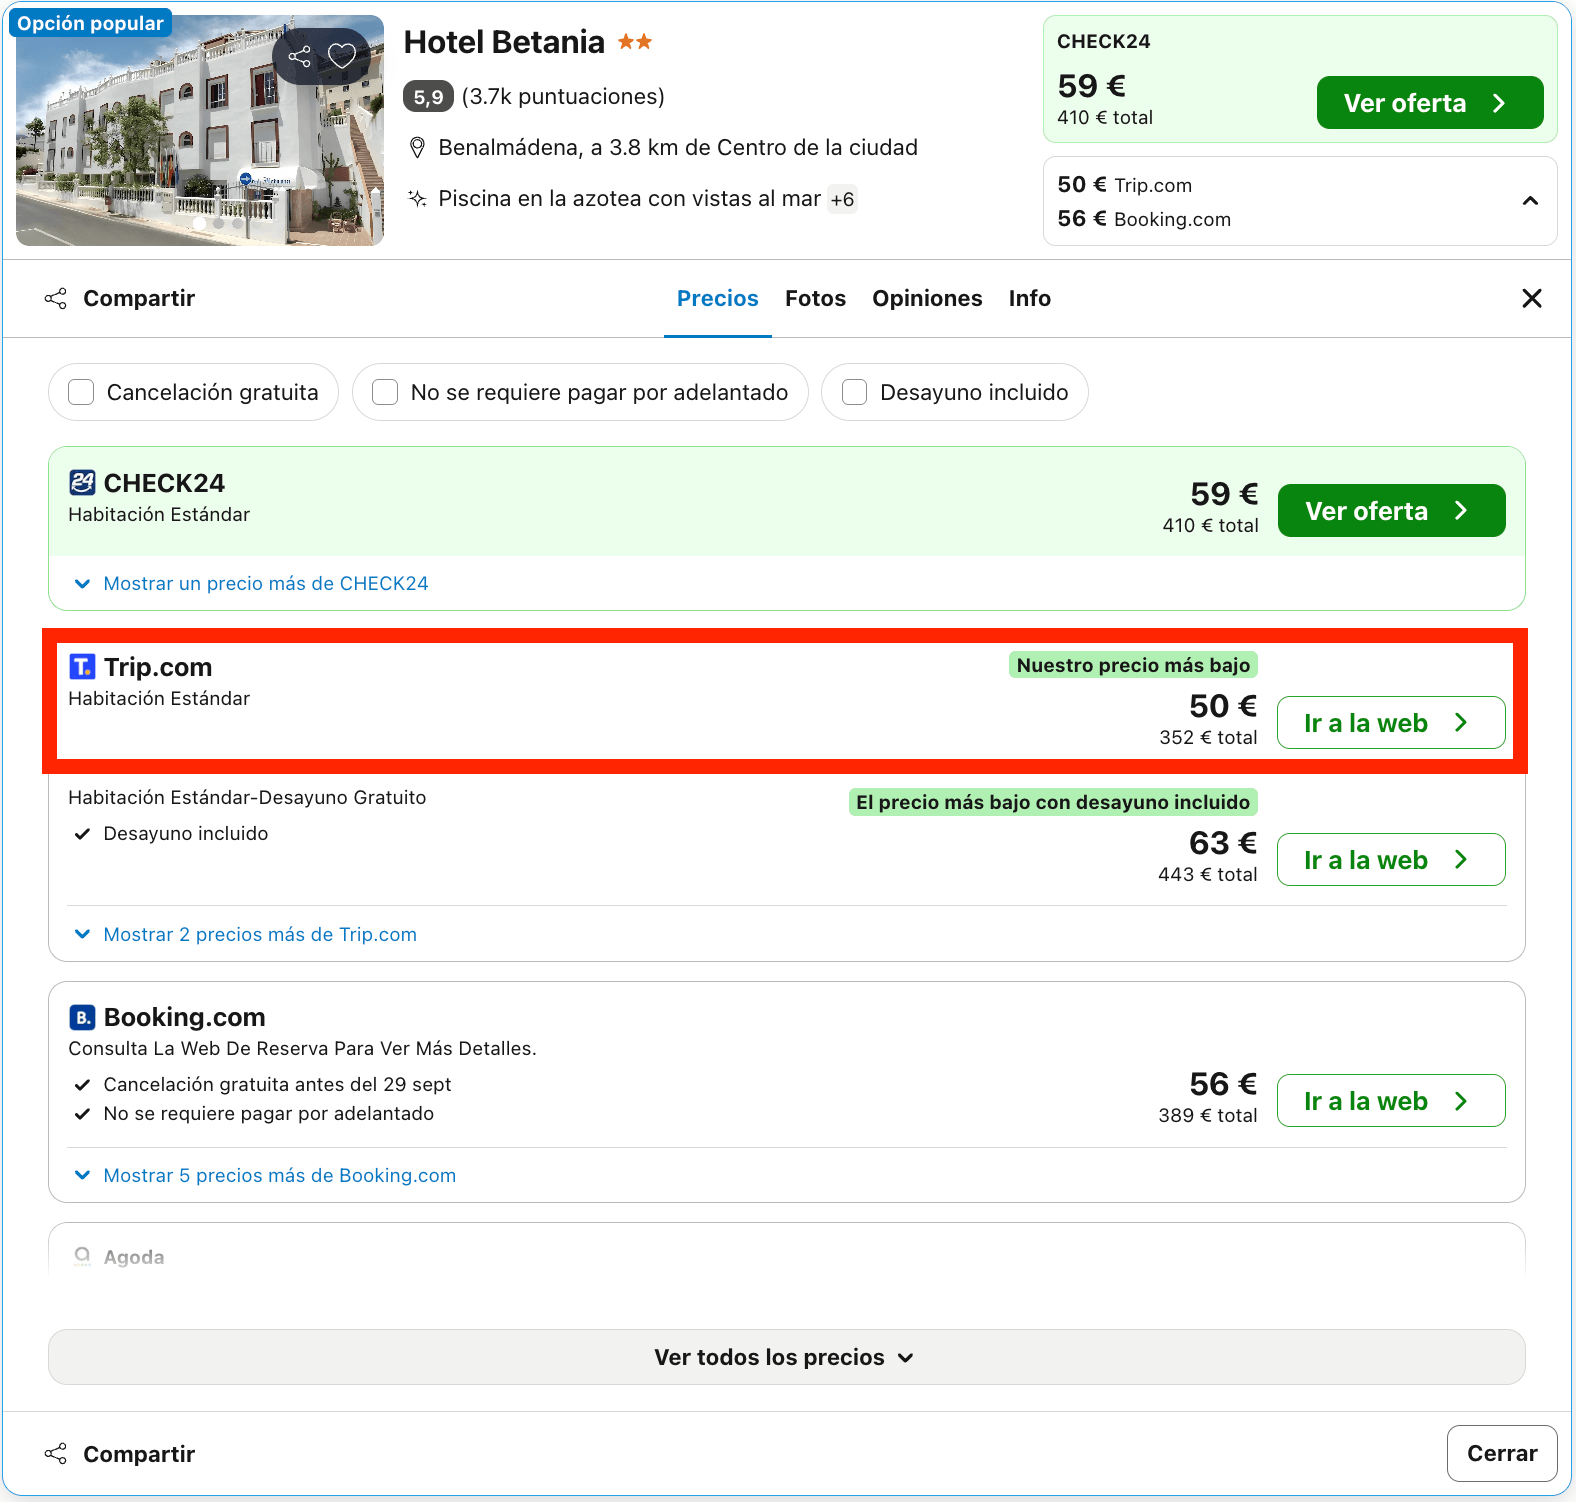Click the Hotel Betania title
This screenshot has height=1502, width=1576.
click(504, 42)
